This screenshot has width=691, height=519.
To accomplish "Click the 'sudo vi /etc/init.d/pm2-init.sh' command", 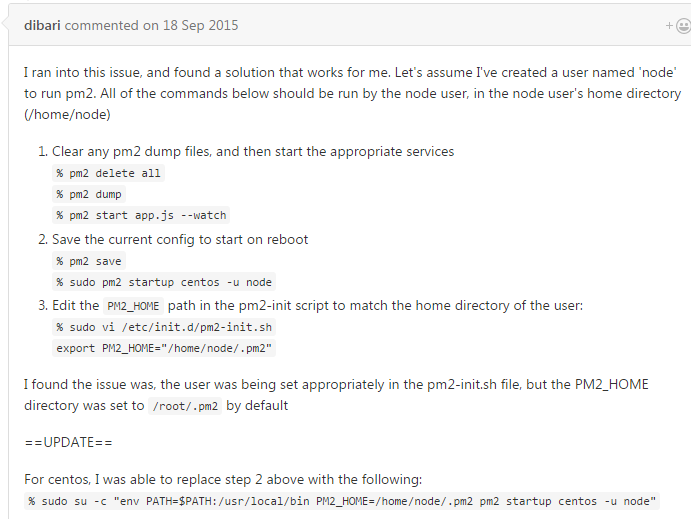I will [x=164, y=327].
